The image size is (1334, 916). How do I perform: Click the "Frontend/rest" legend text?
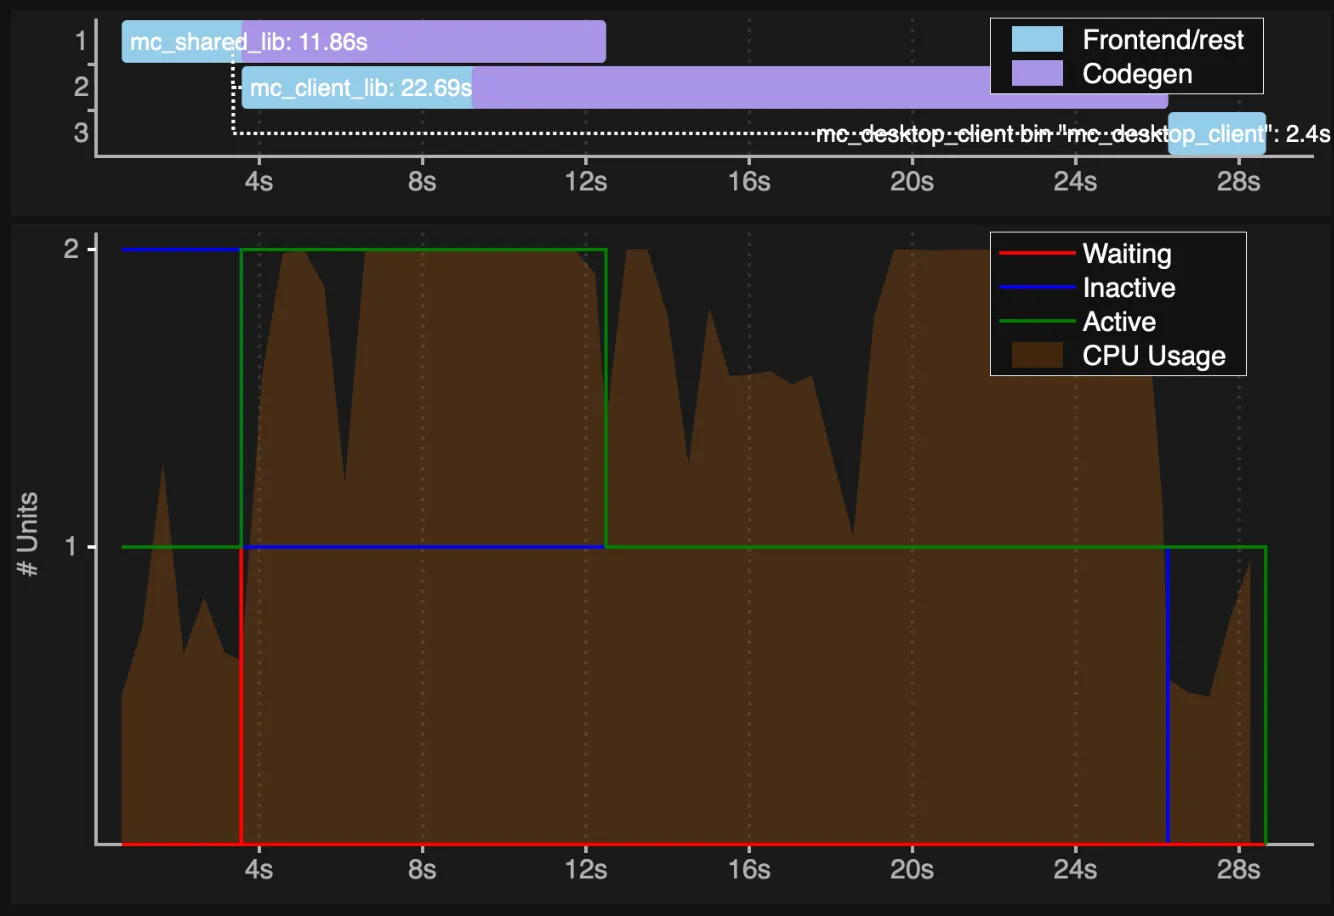coord(1163,40)
